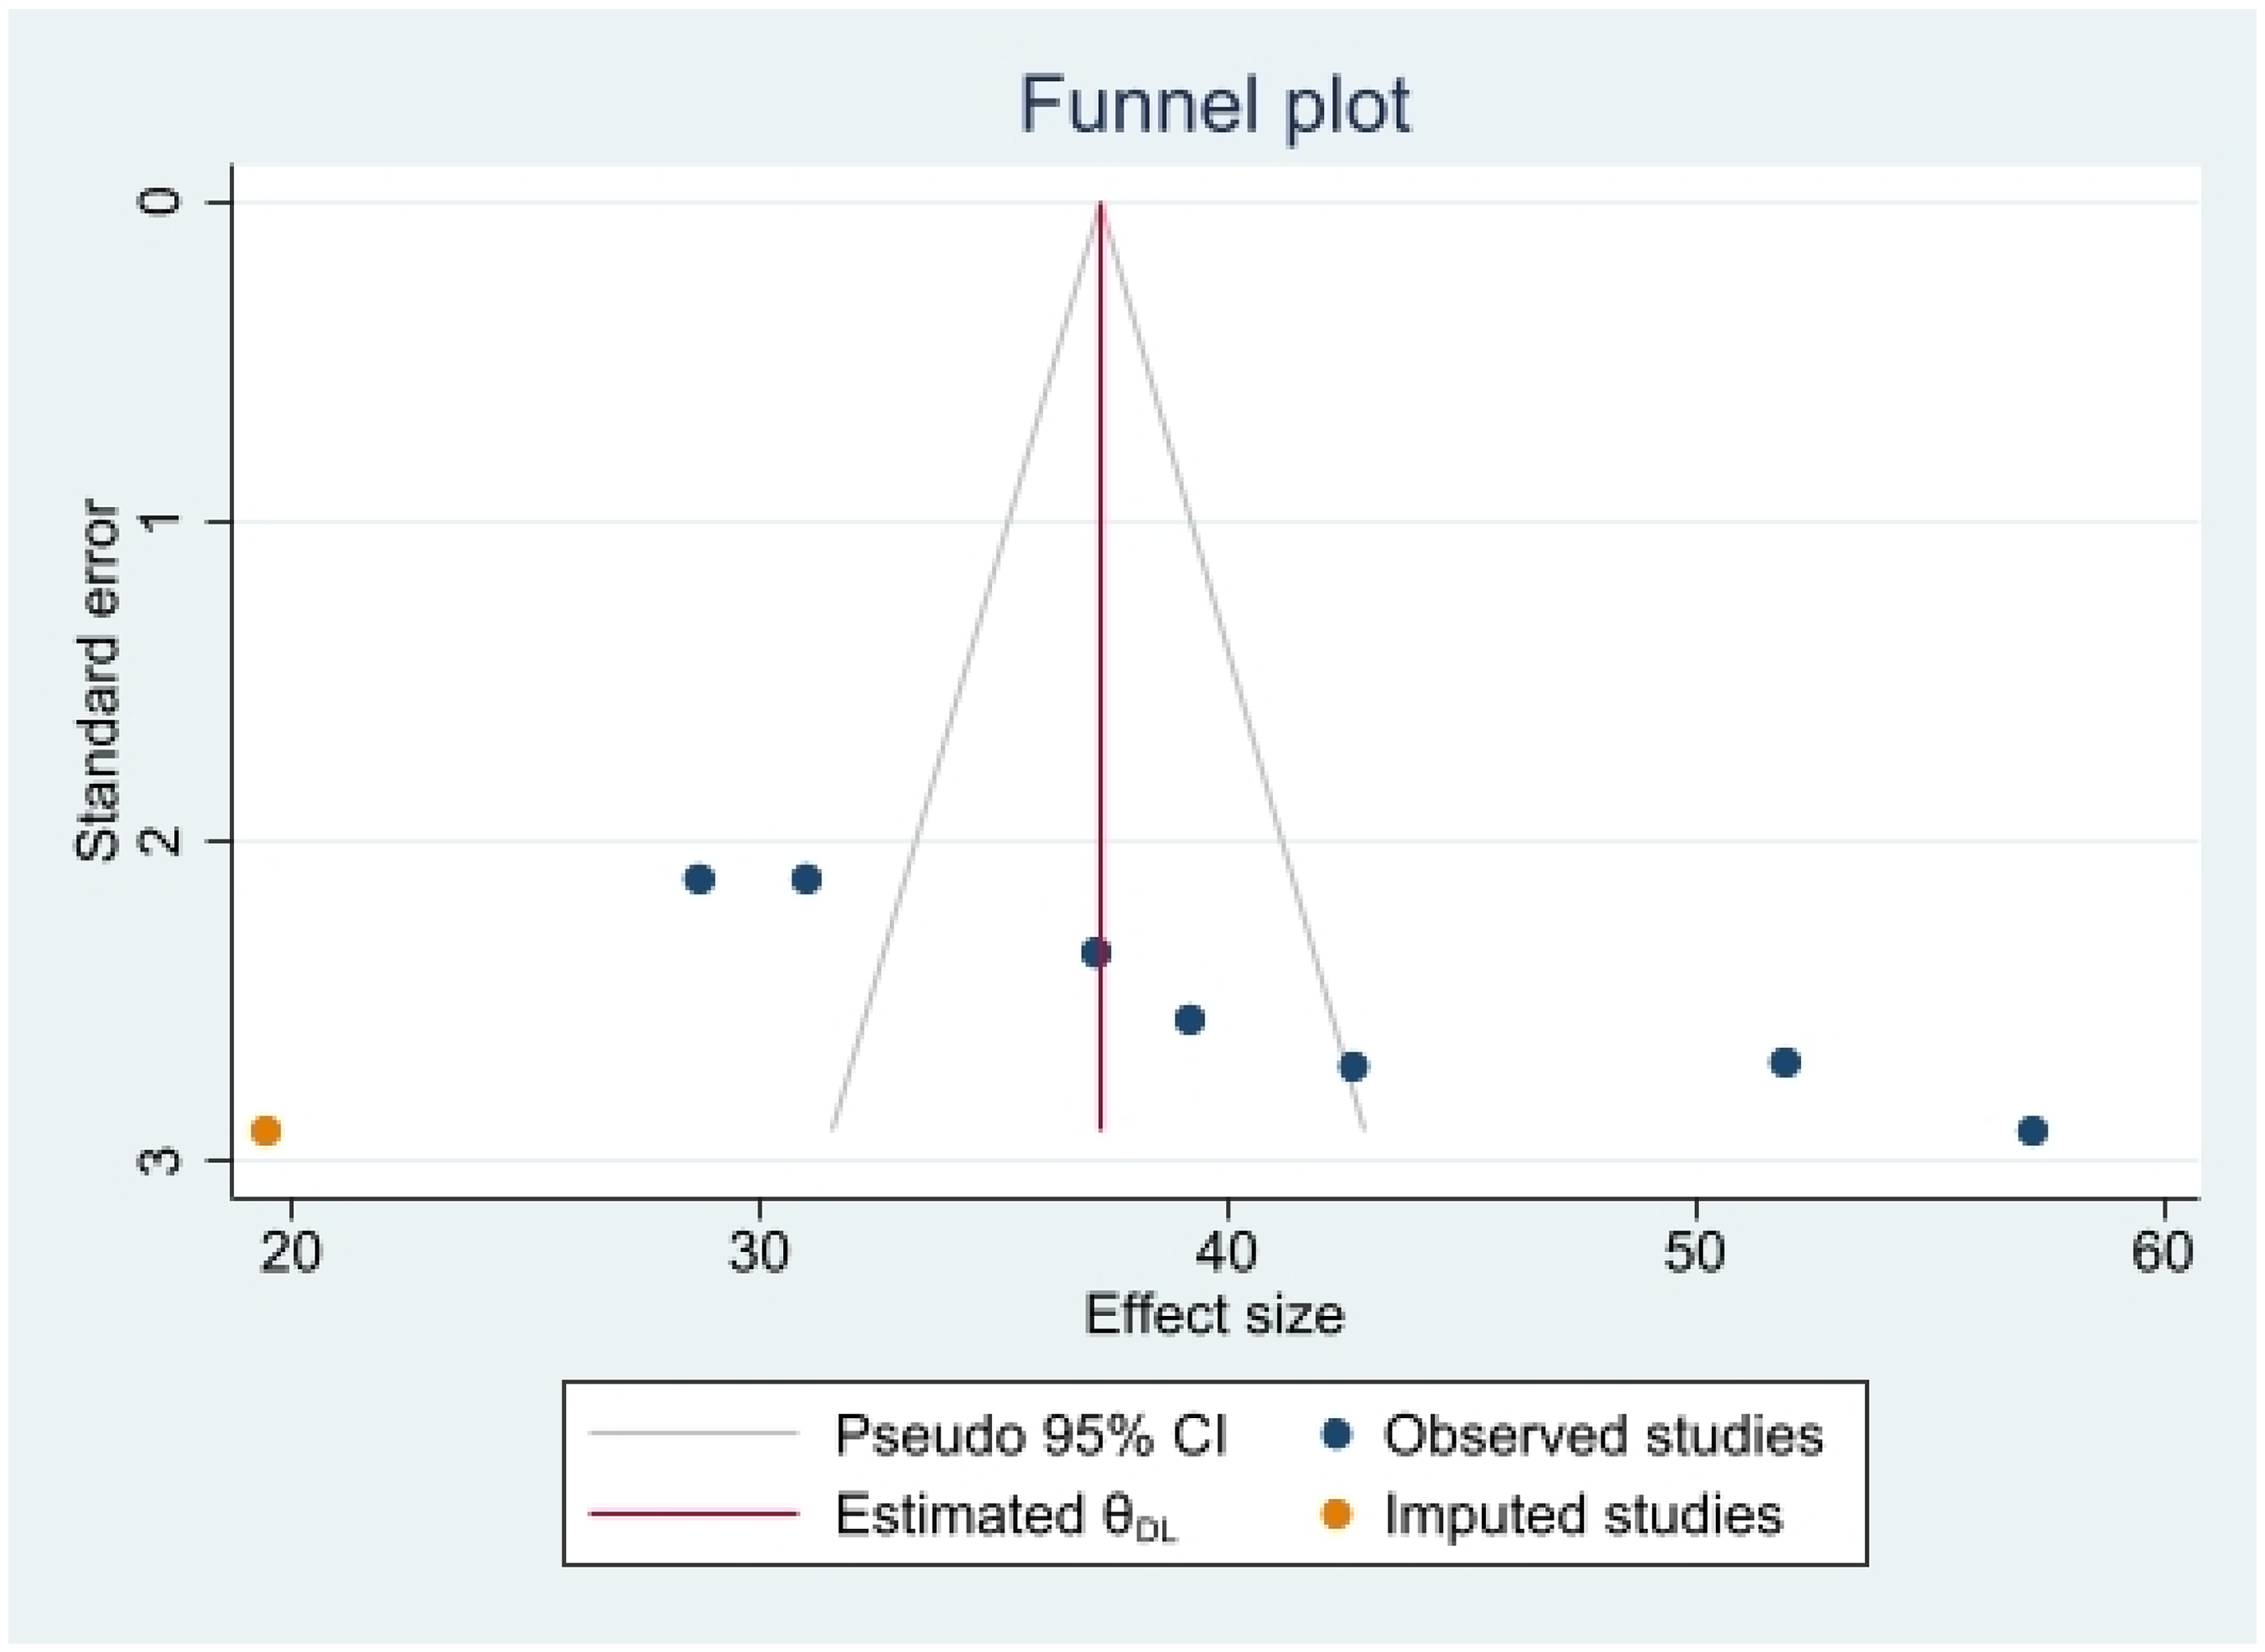The height and width of the screenshot is (1652, 2265).
Task: Click the "Effect size" x-axis title
Action: click(1214, 1315)
